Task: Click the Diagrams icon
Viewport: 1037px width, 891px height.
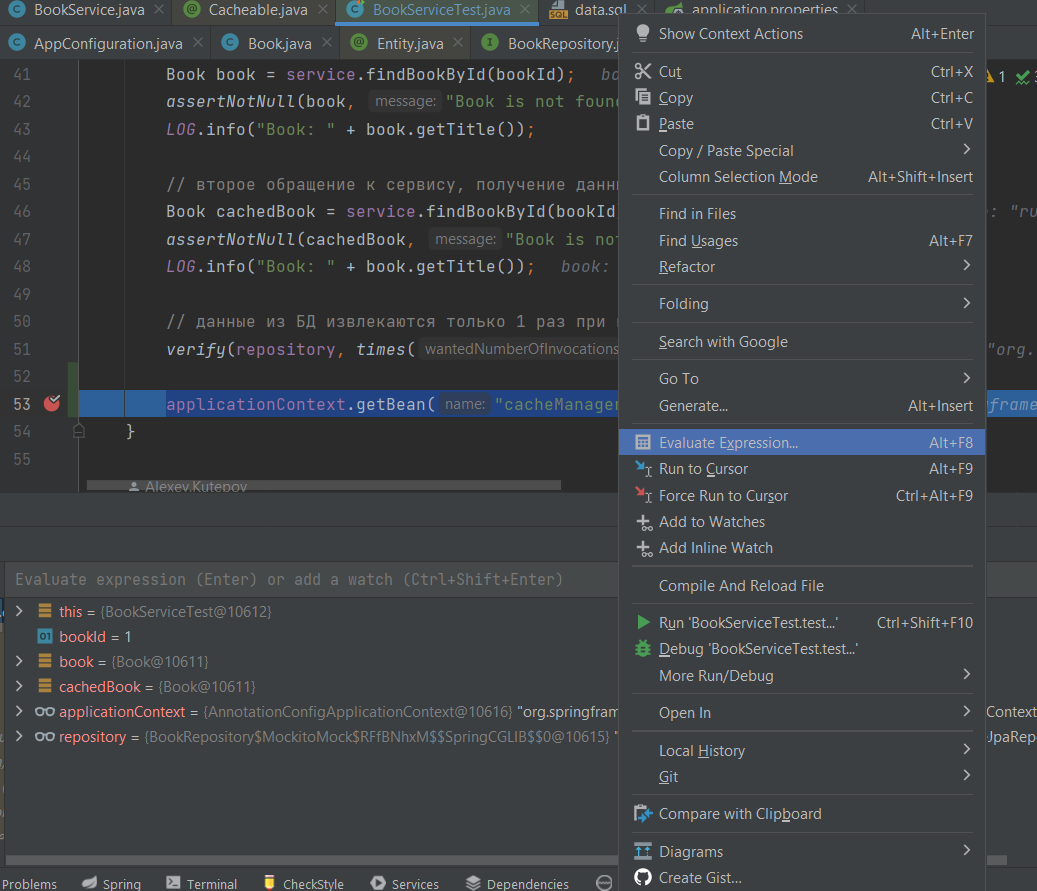Action: [x=642, y=851]
